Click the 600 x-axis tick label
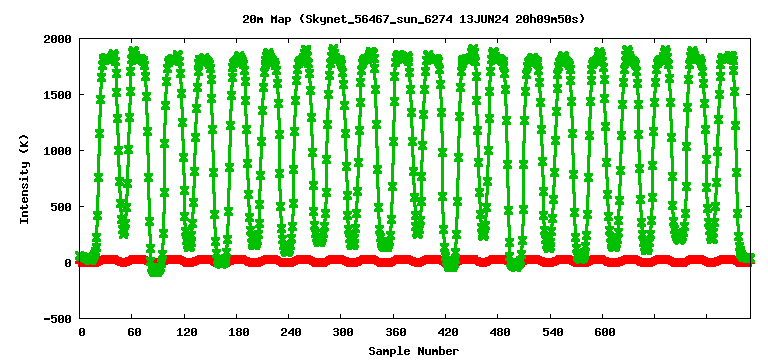Screen dimensions: 768x360 click(x=605, y=332)
